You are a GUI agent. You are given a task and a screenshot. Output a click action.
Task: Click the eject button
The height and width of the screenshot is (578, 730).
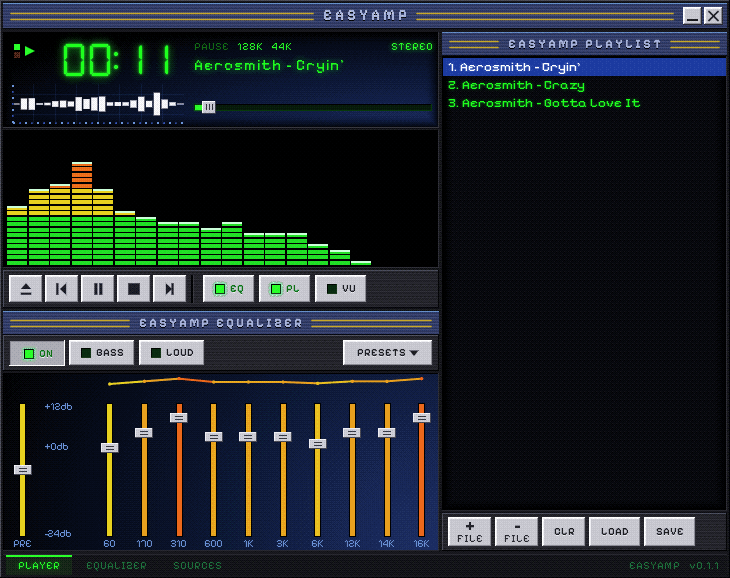point(26,289)
